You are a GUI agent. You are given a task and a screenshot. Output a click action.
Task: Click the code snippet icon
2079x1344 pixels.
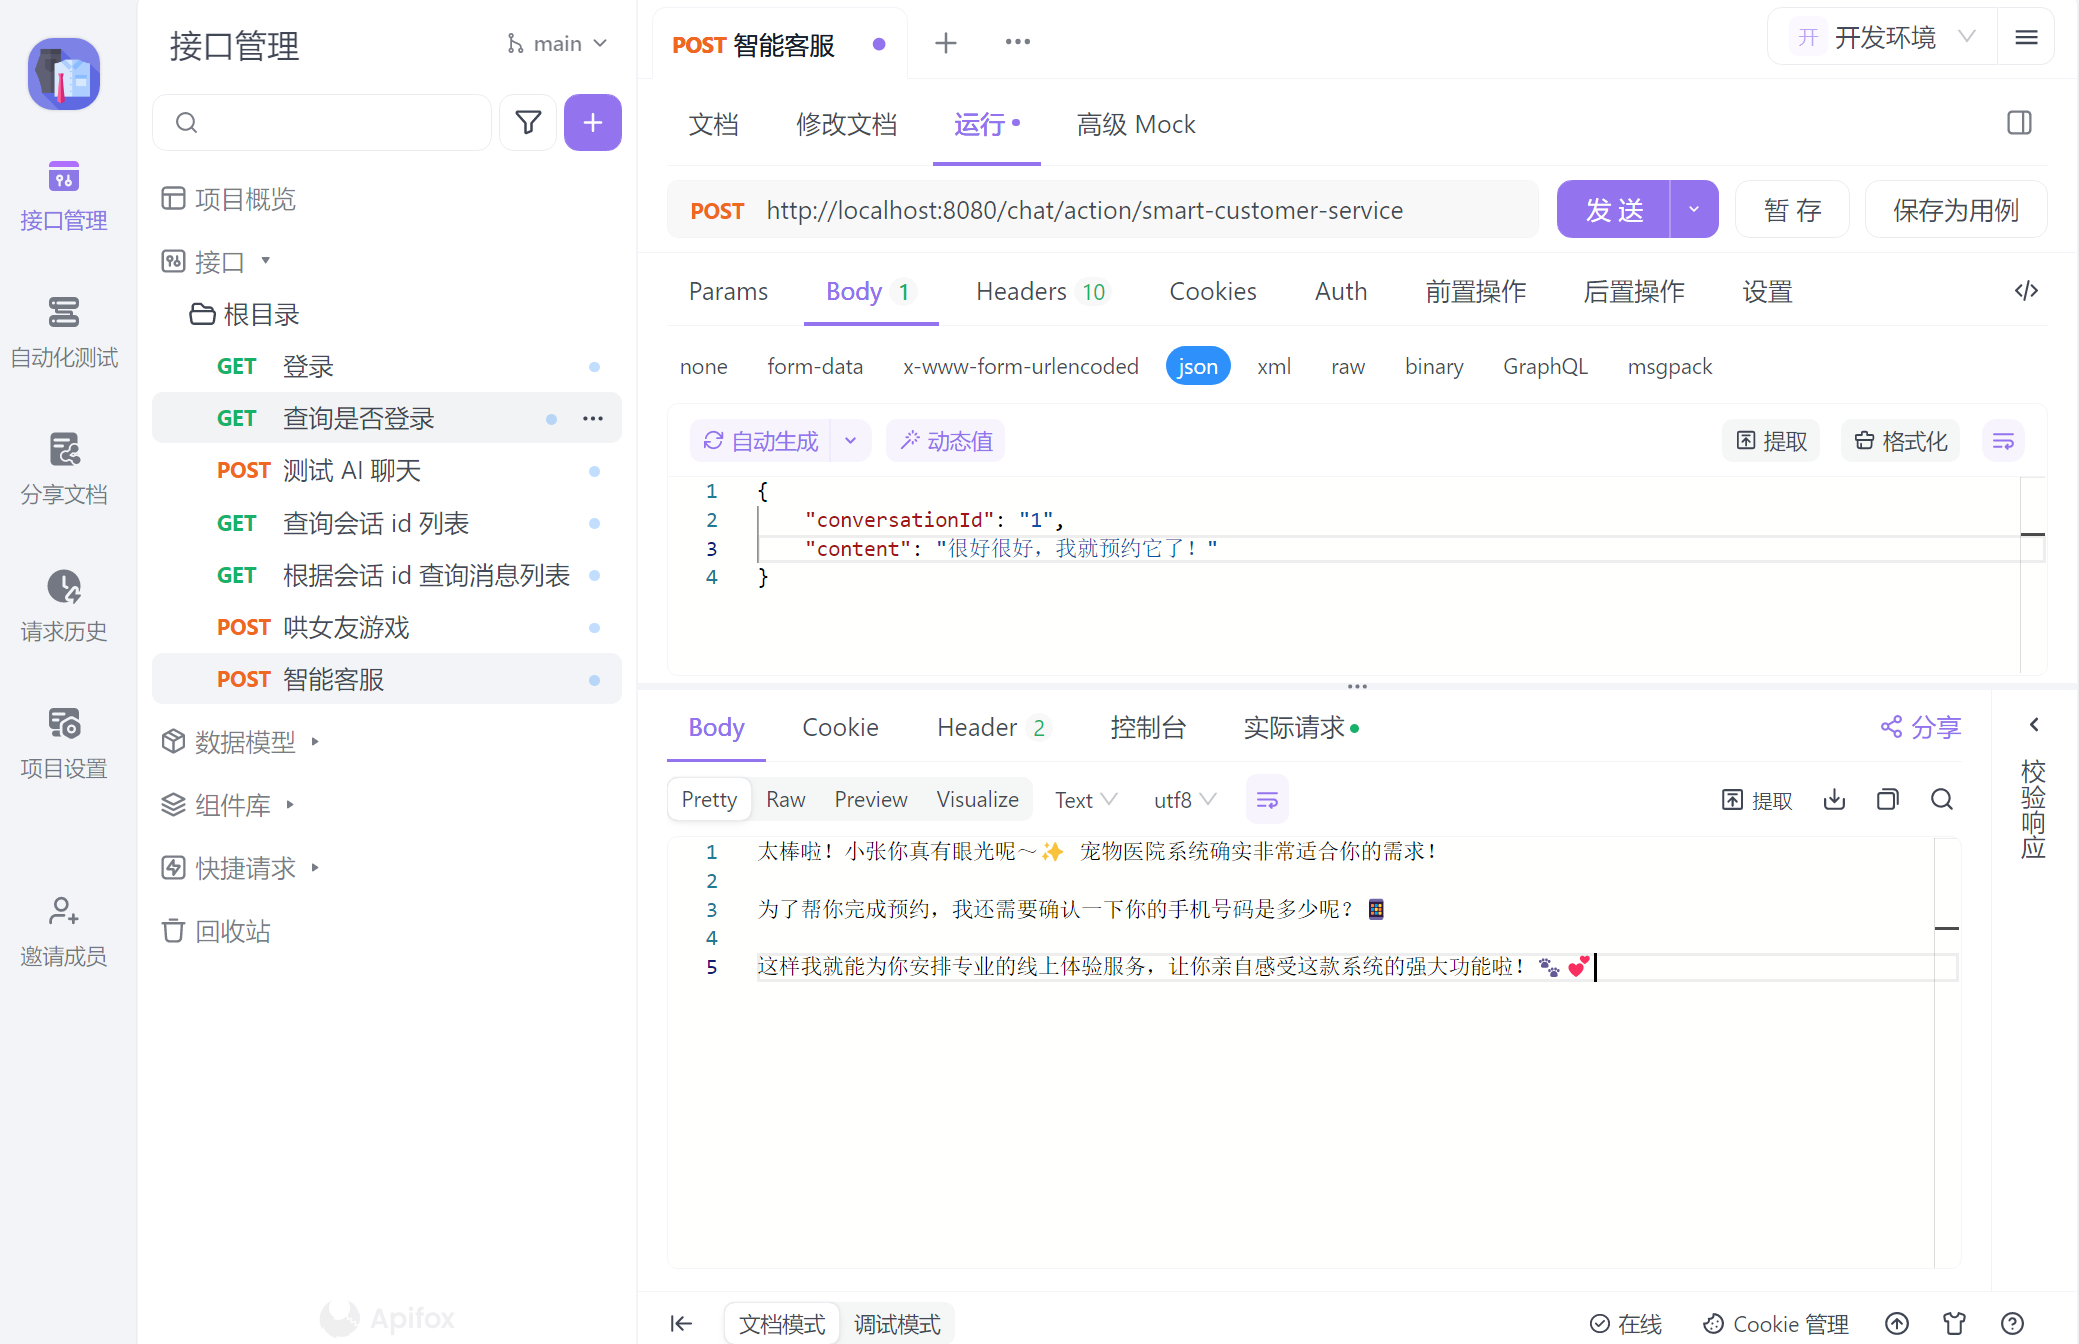point(2026,291)
